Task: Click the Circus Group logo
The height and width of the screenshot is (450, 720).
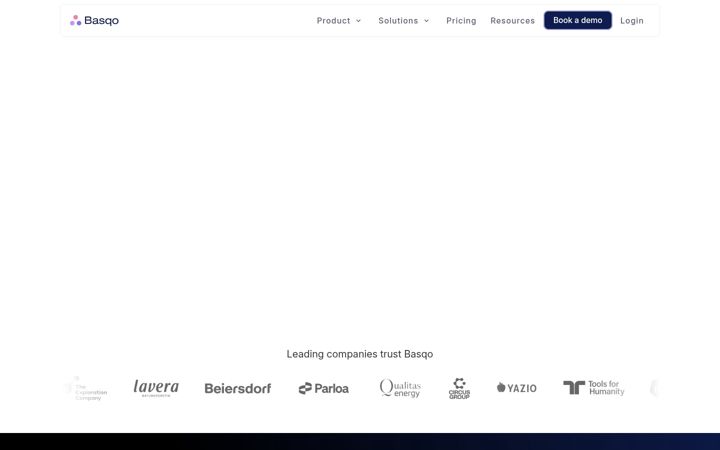Action: pos(459,388)
